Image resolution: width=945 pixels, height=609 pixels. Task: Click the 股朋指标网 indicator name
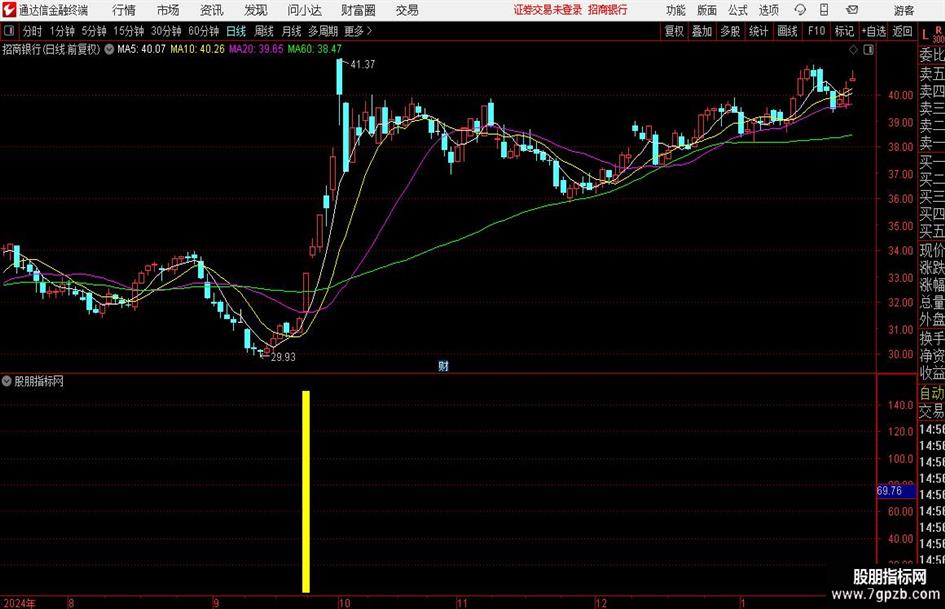39,381
